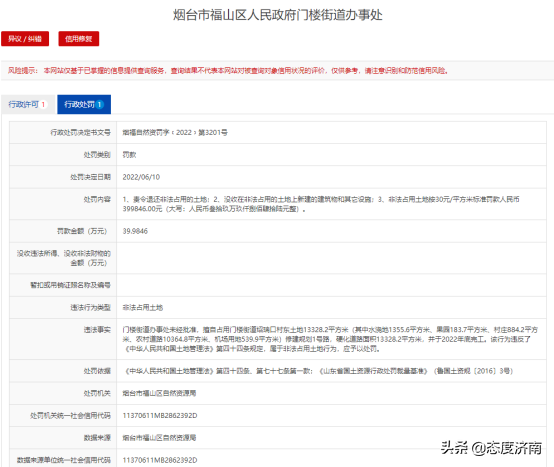Click the 行政处罚决定书文号 label

pyautogui.click(x=80, y=132)
